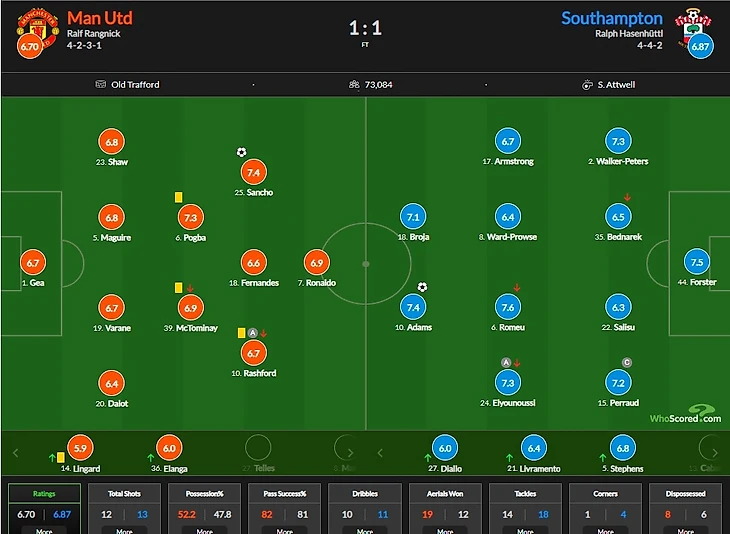Click Ronaldo's 6.9 rating circle
The image size is (730, 534).
tap(317, 262)
